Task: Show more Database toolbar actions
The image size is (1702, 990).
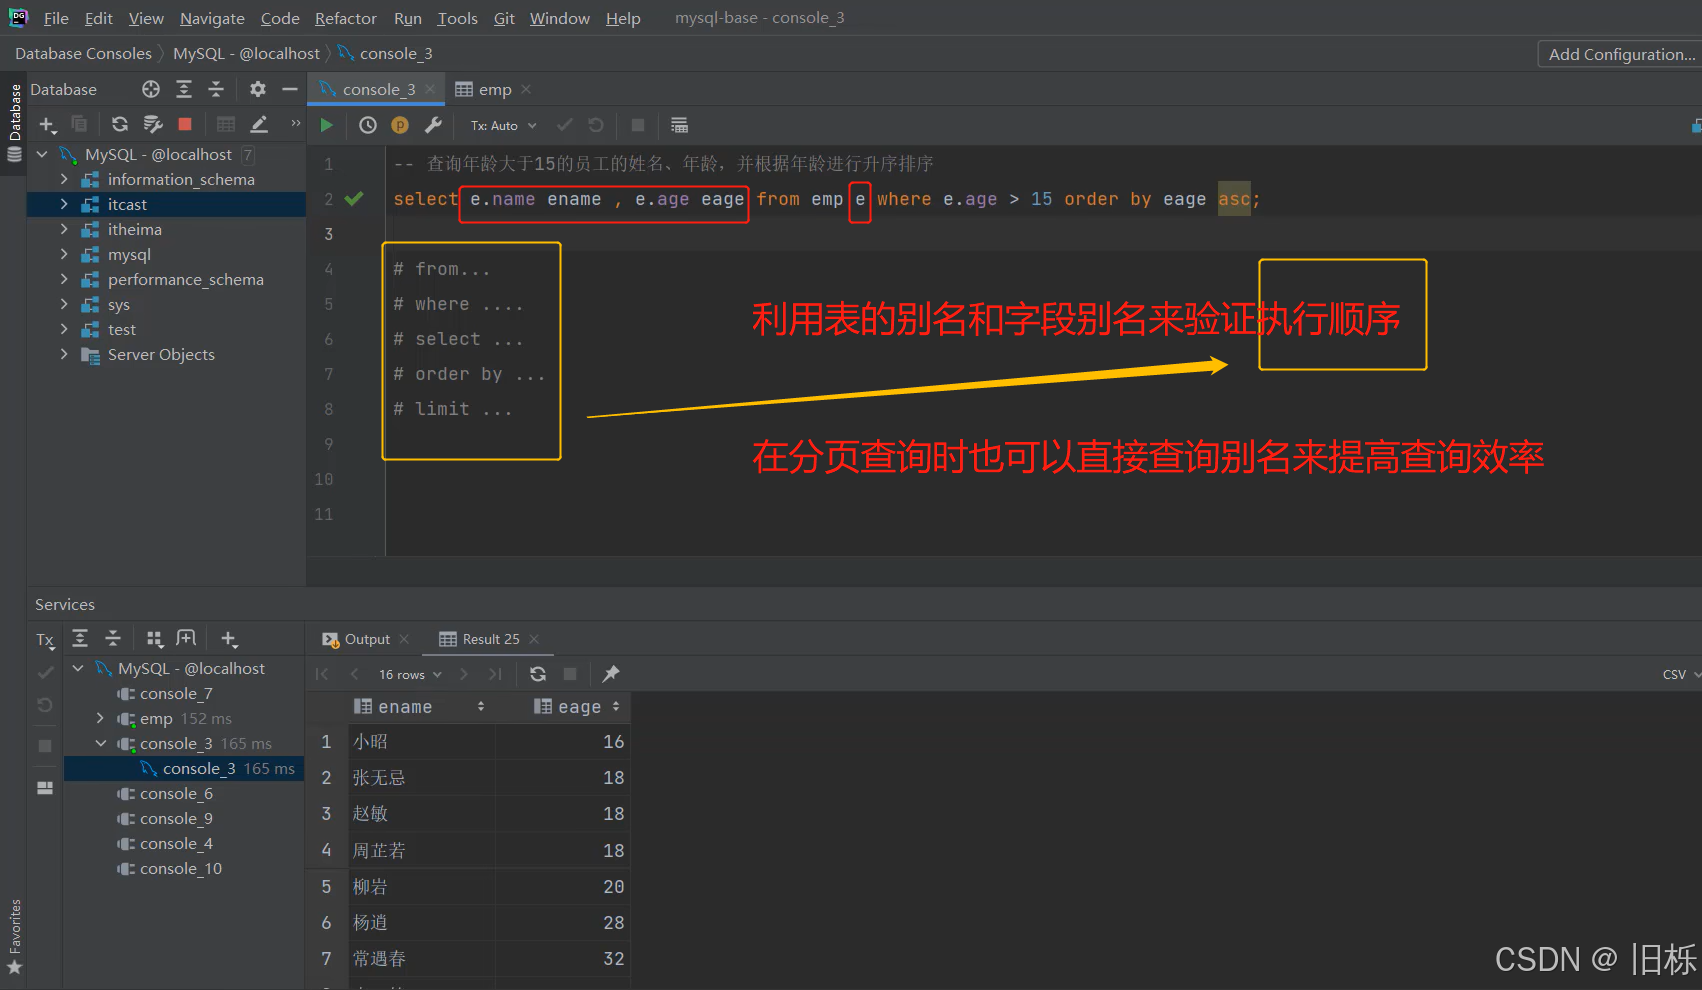Action: [295, 123]
